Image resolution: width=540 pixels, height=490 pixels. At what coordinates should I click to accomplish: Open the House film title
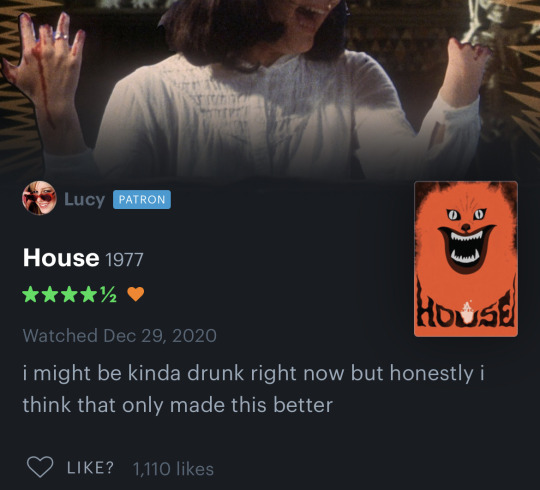coord(61,258)
